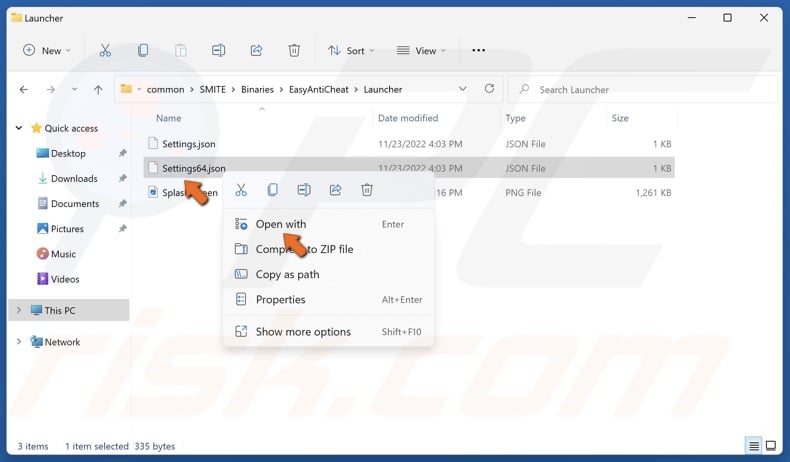Expand the Network tree node
Screen dimensions: 790x462
(19, 342)
